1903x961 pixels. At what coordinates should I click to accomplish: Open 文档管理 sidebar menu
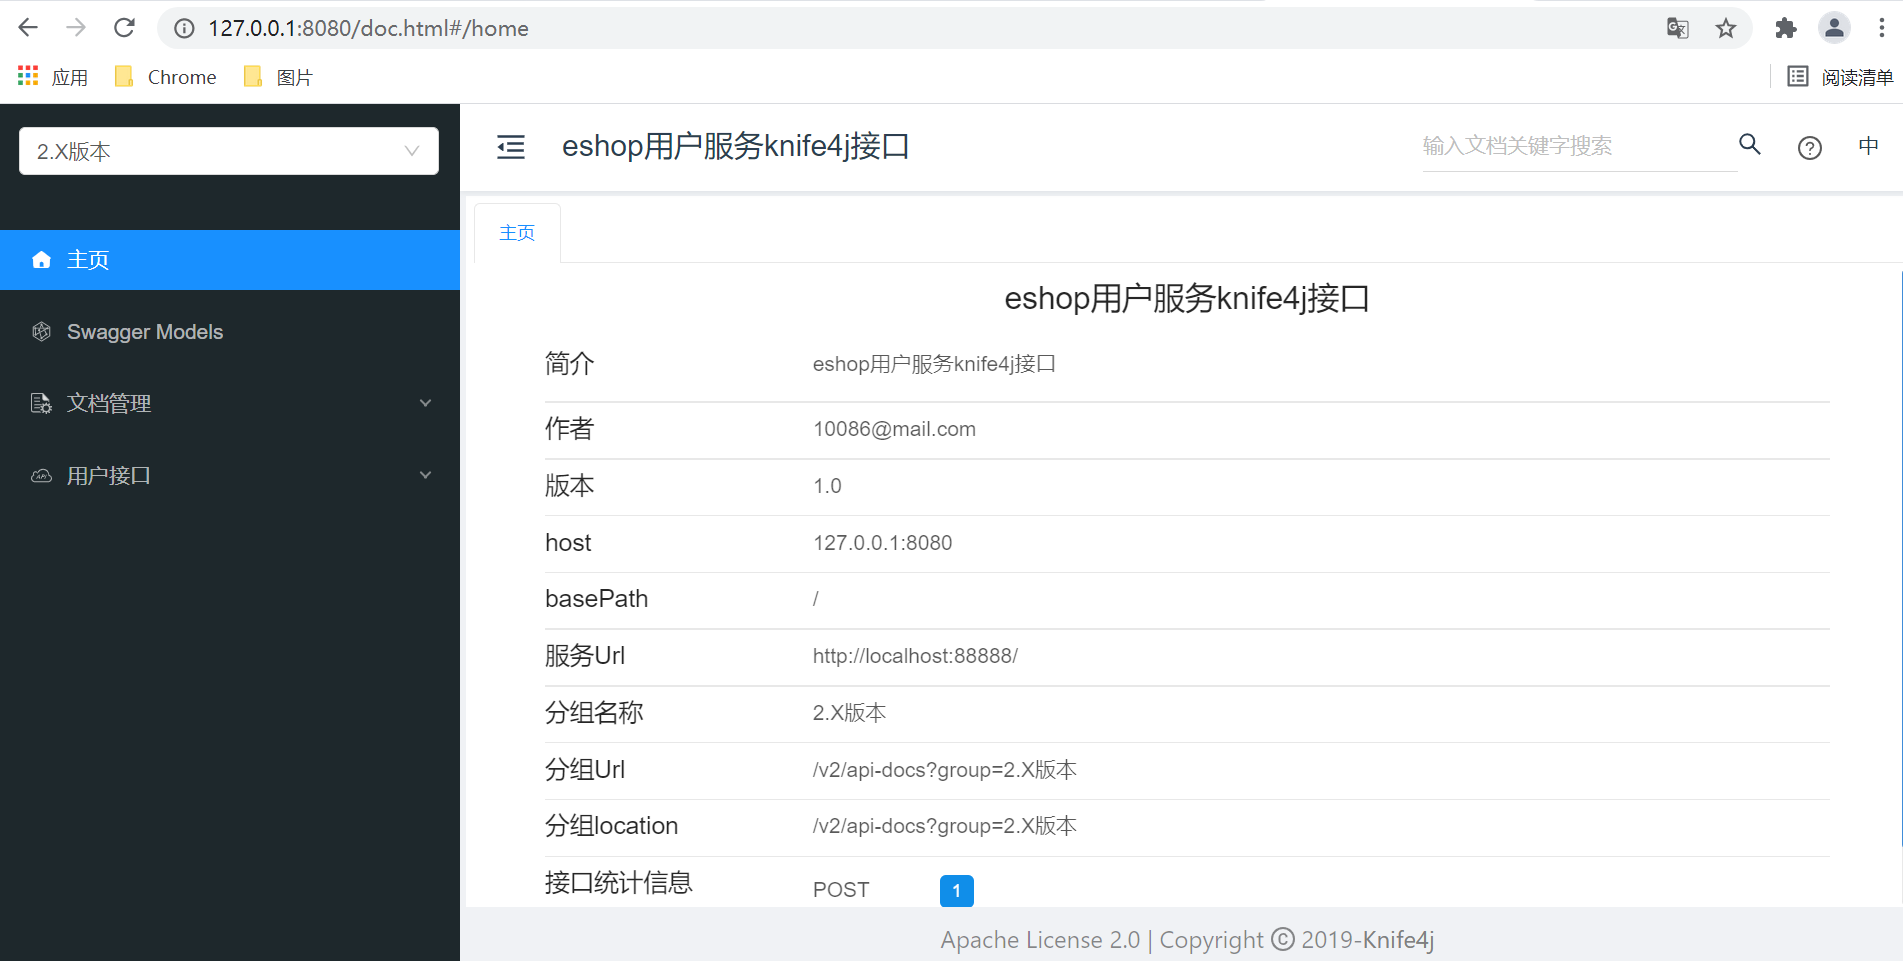(x=230, y=404)
